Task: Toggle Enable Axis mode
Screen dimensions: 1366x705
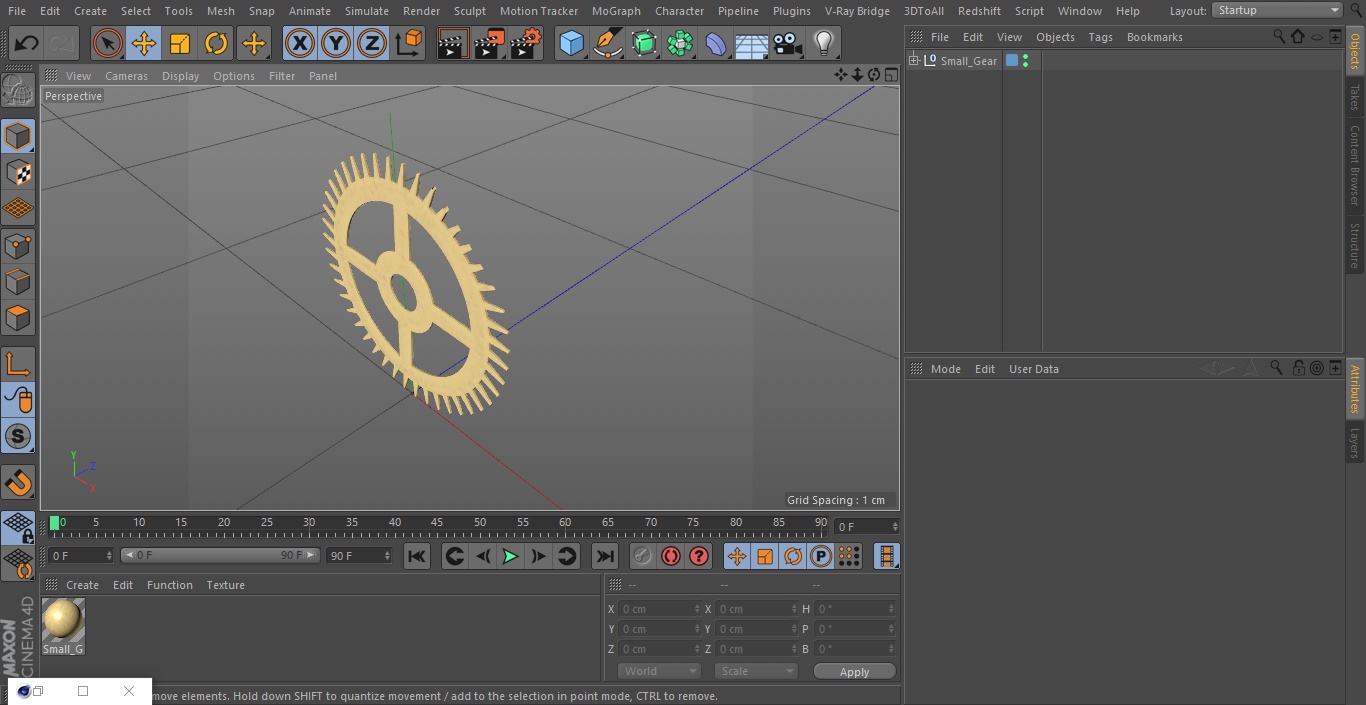Action: tap(18, 363)
